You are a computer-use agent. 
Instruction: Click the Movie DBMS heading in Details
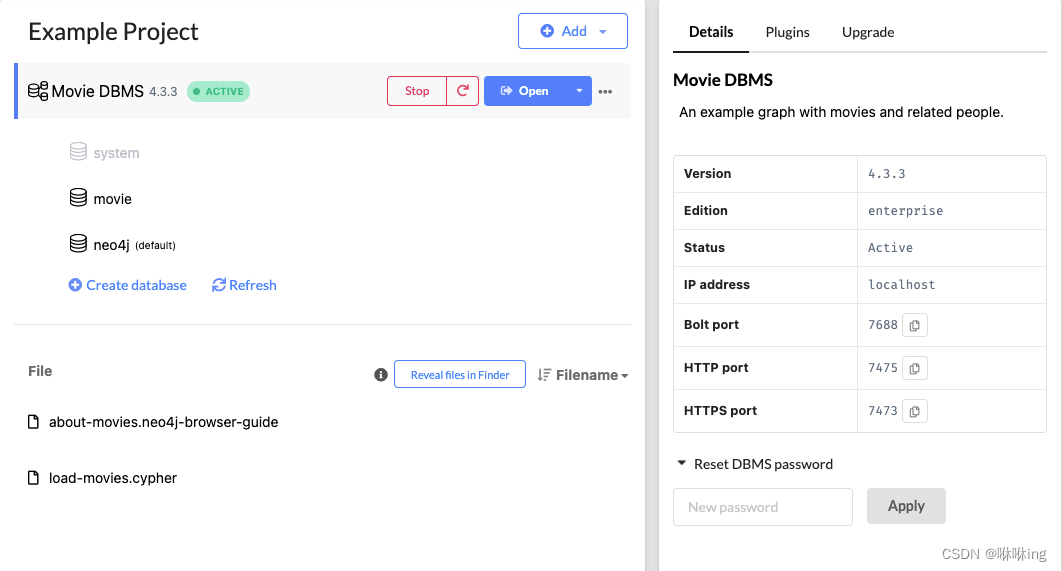723,80
